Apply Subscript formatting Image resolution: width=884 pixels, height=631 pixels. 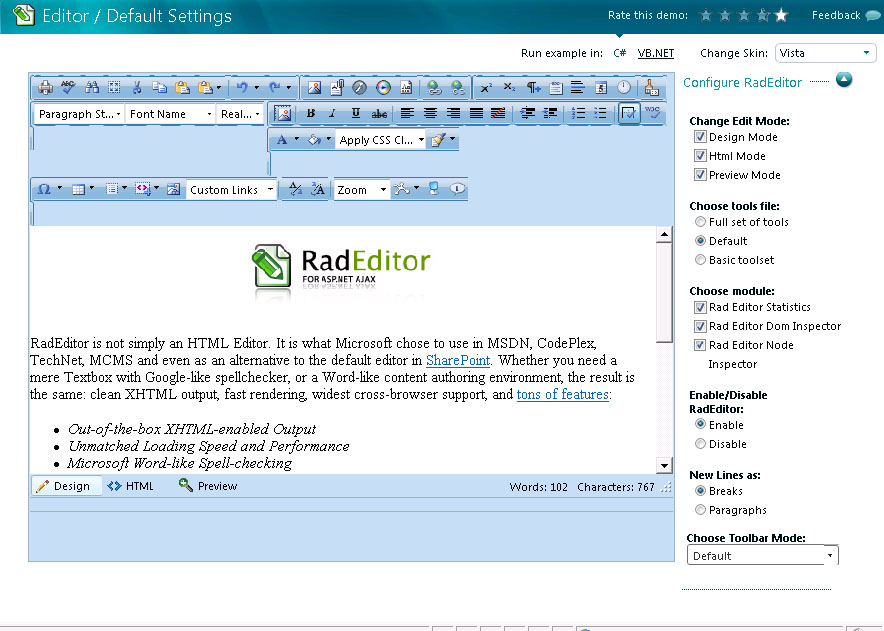pos(509,87)
